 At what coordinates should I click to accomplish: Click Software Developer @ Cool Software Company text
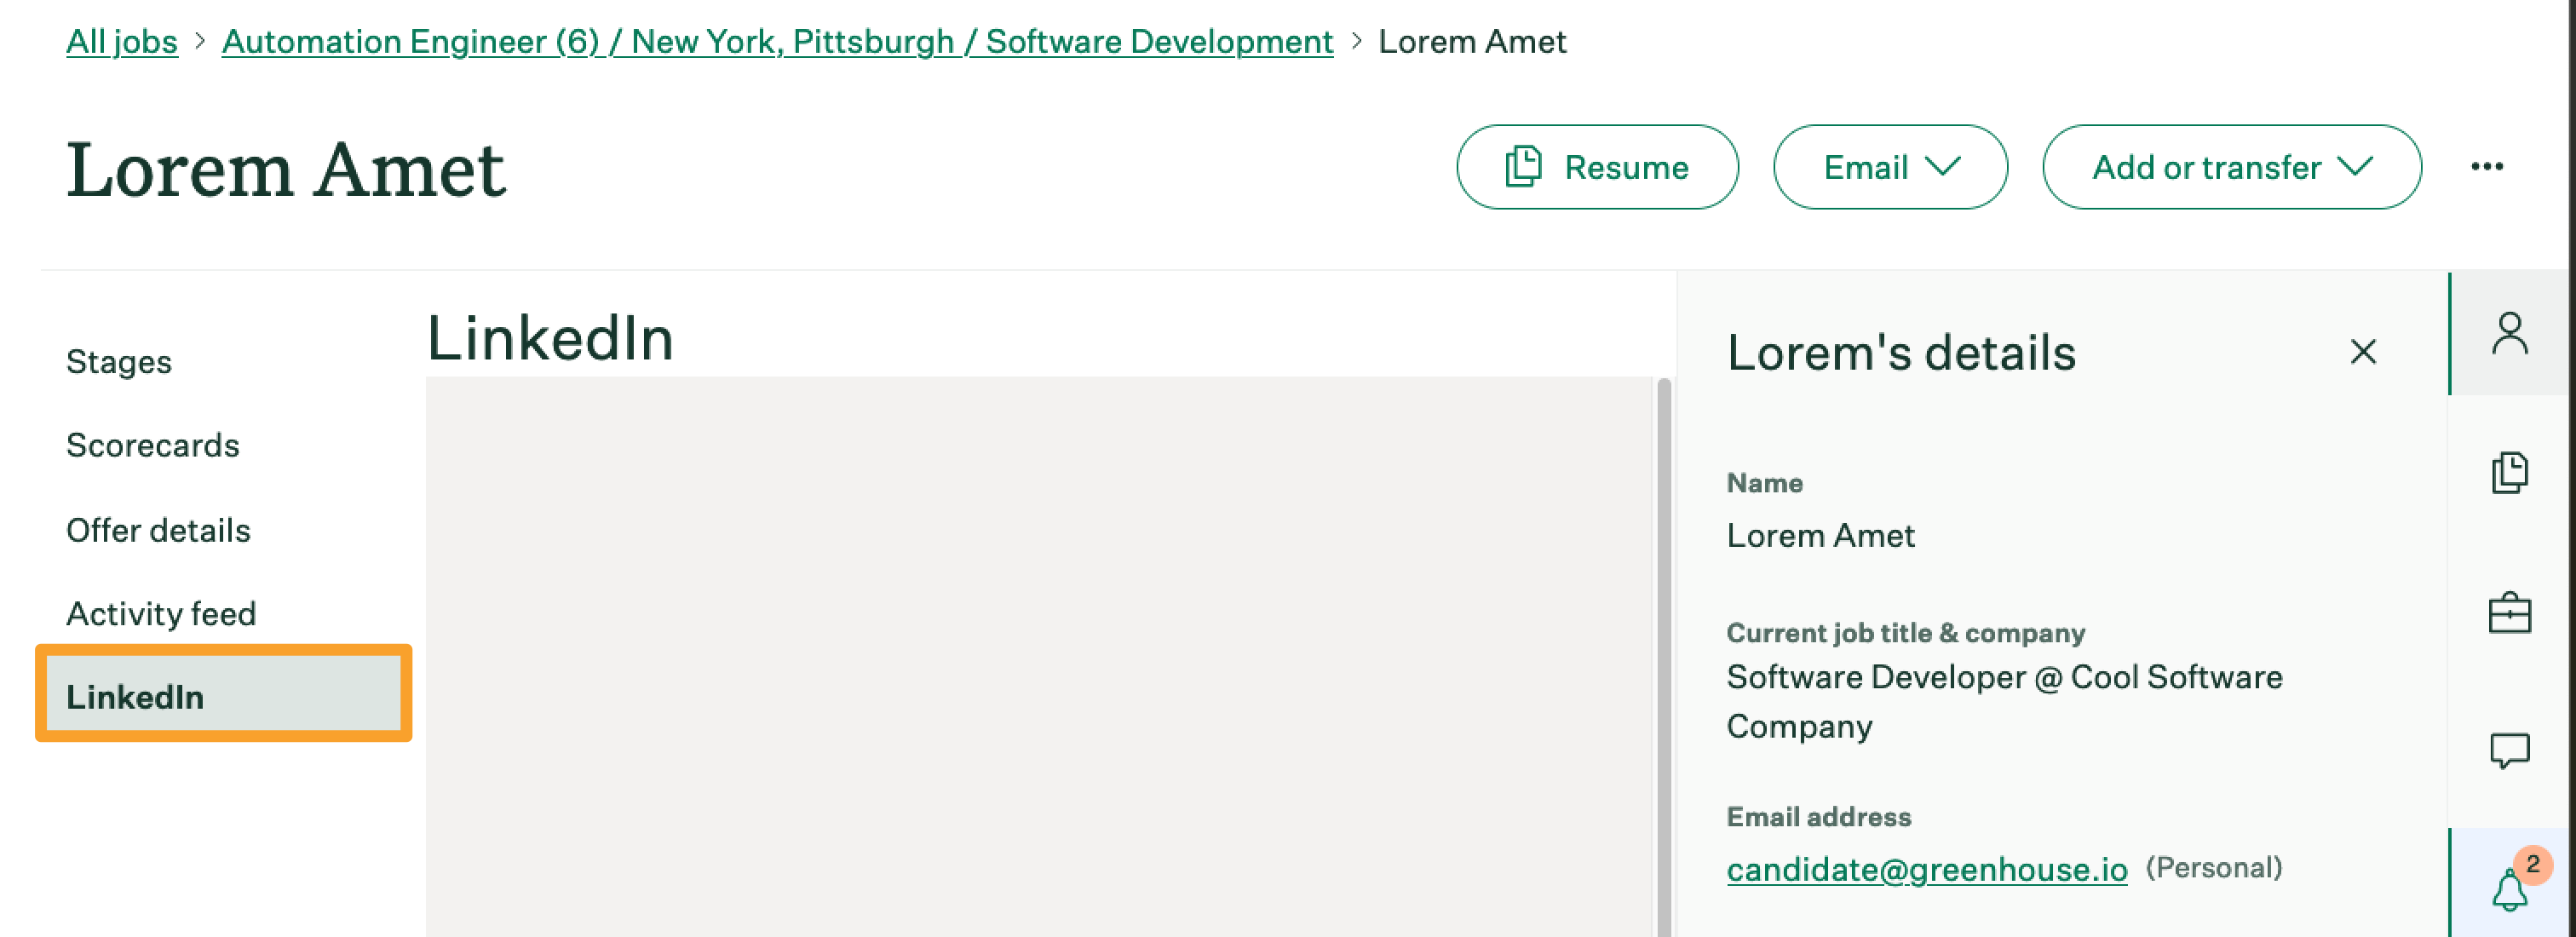(2004, 701)
